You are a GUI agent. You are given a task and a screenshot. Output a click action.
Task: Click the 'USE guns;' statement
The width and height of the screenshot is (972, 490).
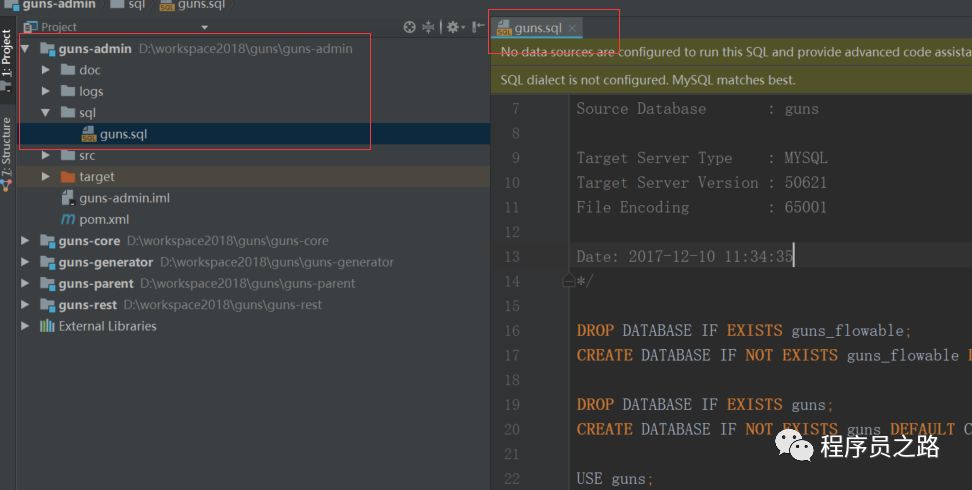[x=614, y=479]
